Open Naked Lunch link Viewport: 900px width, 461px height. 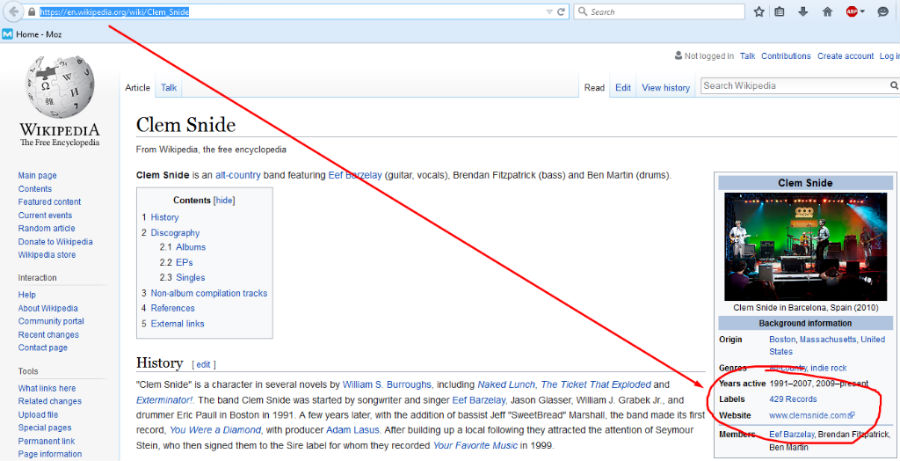coord(507,384)
